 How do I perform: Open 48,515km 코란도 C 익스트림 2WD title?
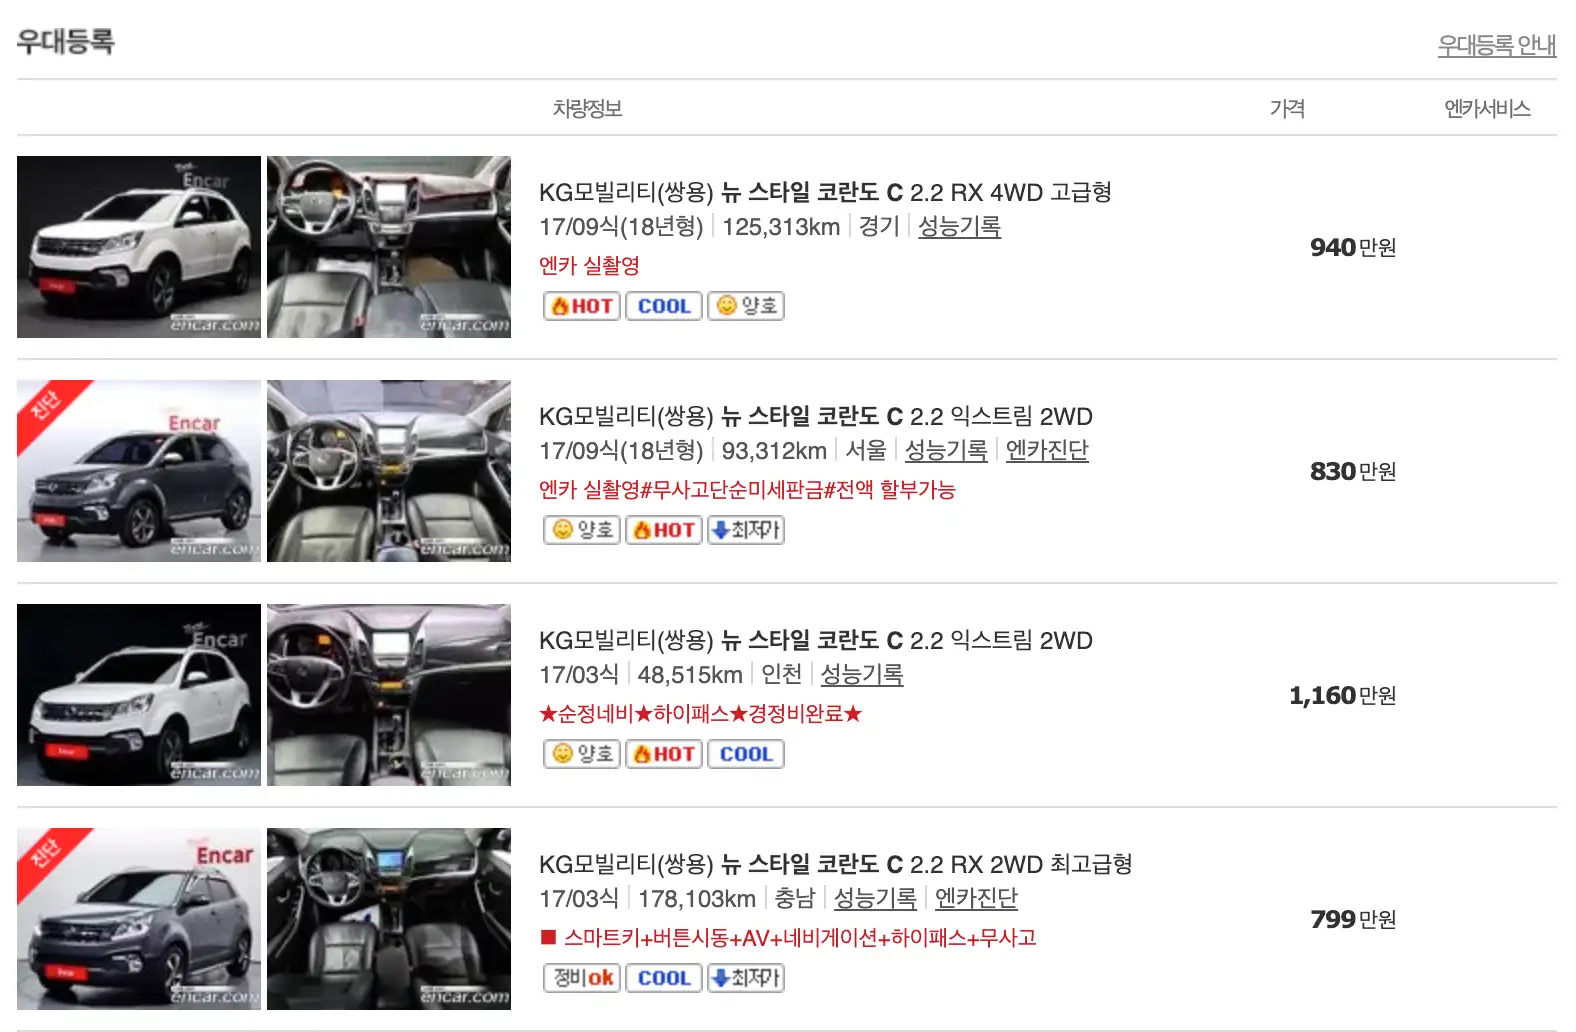point(816,640)
